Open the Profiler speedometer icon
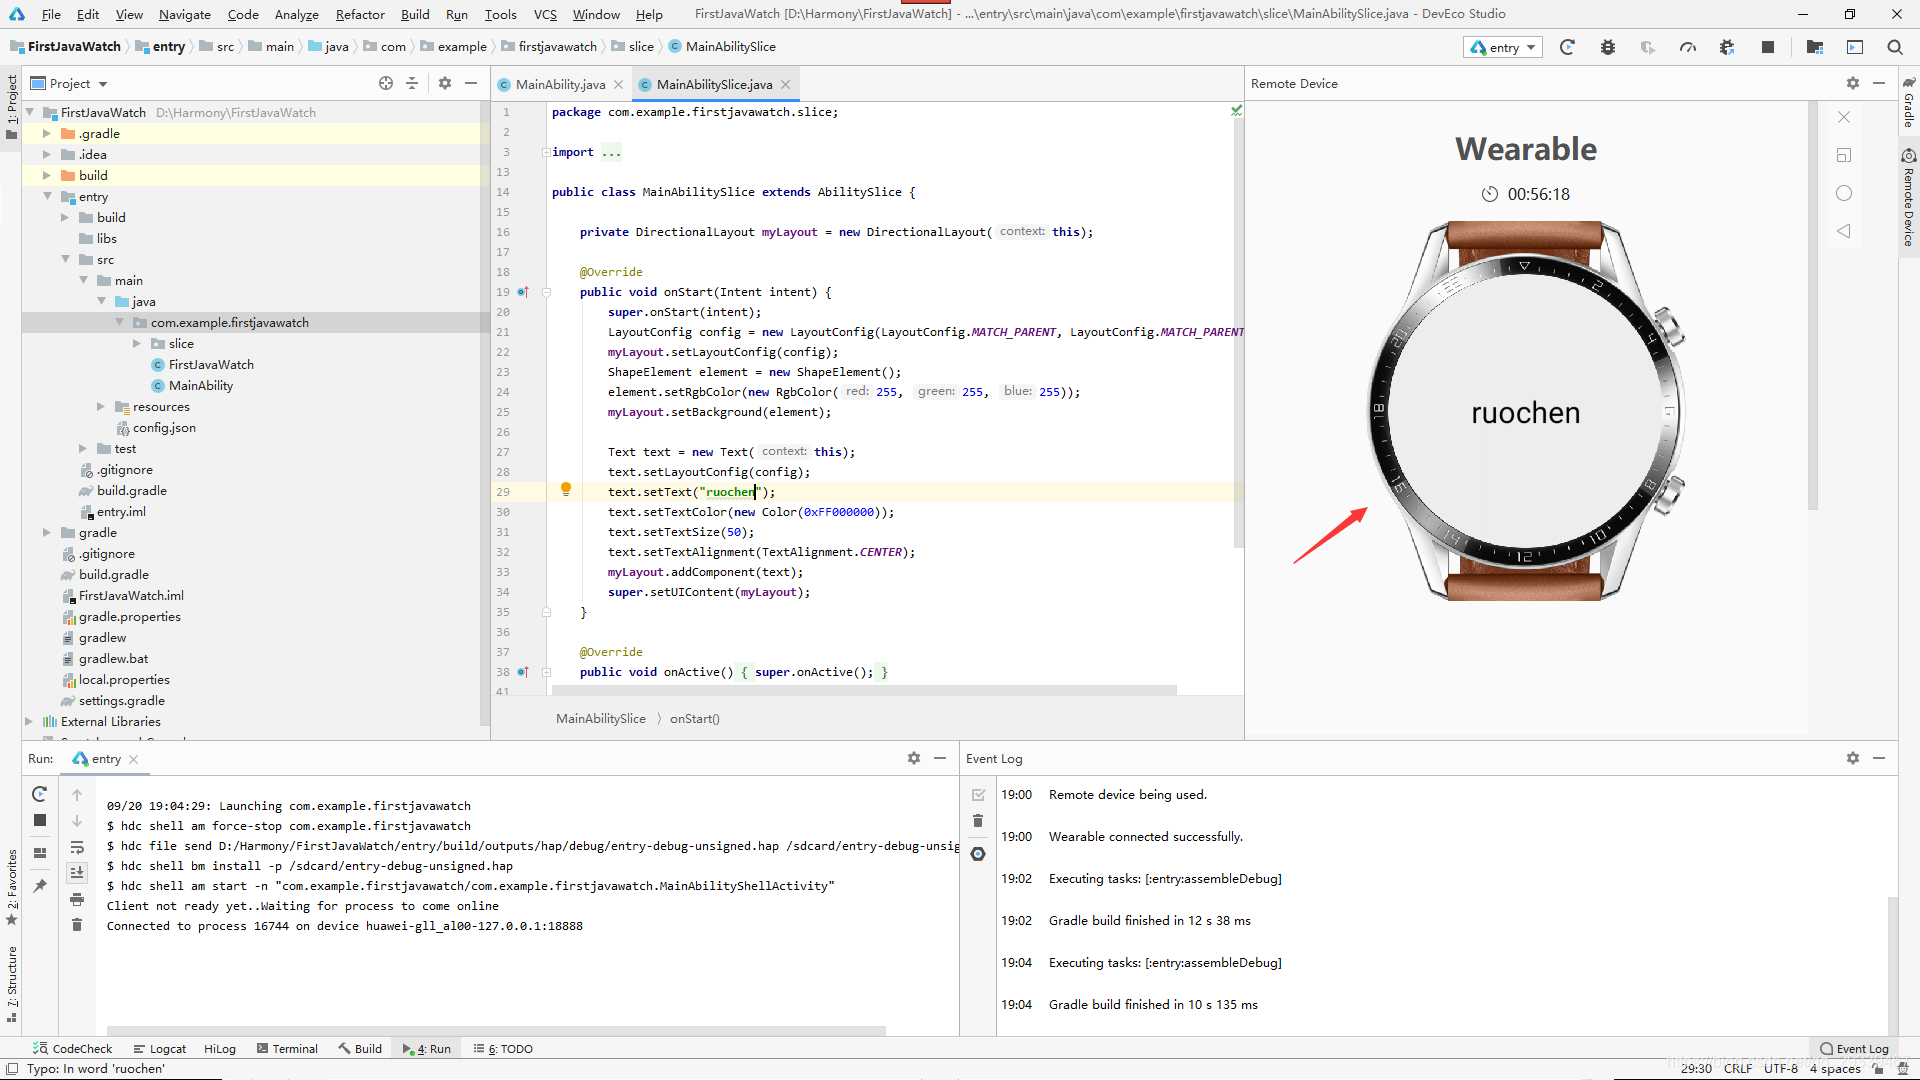Screen dimensions: 1920x1080 point(1688,47)
